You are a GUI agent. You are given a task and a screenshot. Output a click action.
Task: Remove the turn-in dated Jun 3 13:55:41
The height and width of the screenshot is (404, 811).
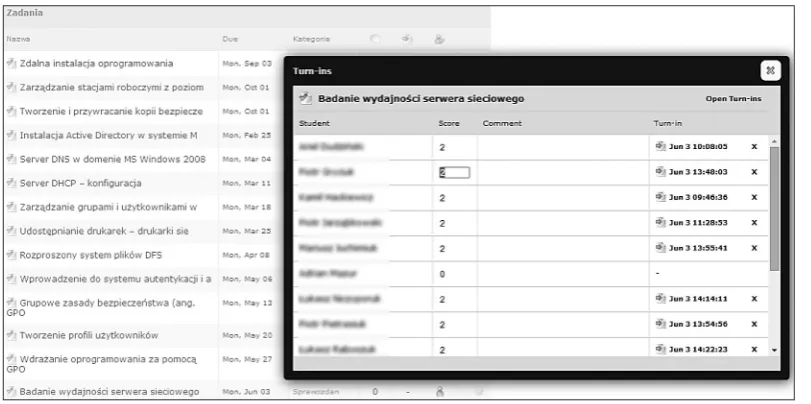tap(754, 248)
